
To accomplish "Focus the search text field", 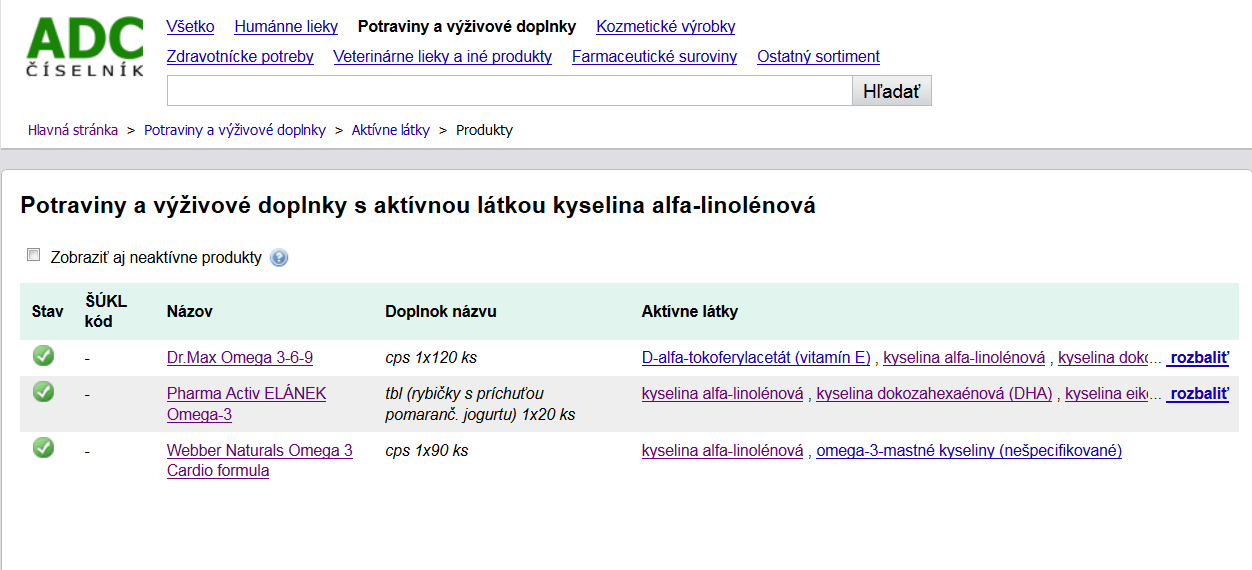I will (x=509, y=91).
